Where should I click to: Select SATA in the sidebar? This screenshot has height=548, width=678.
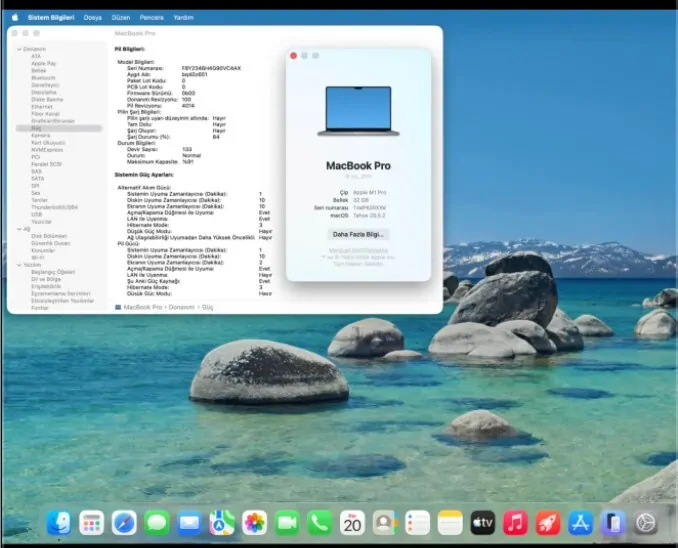coord(38,179)
